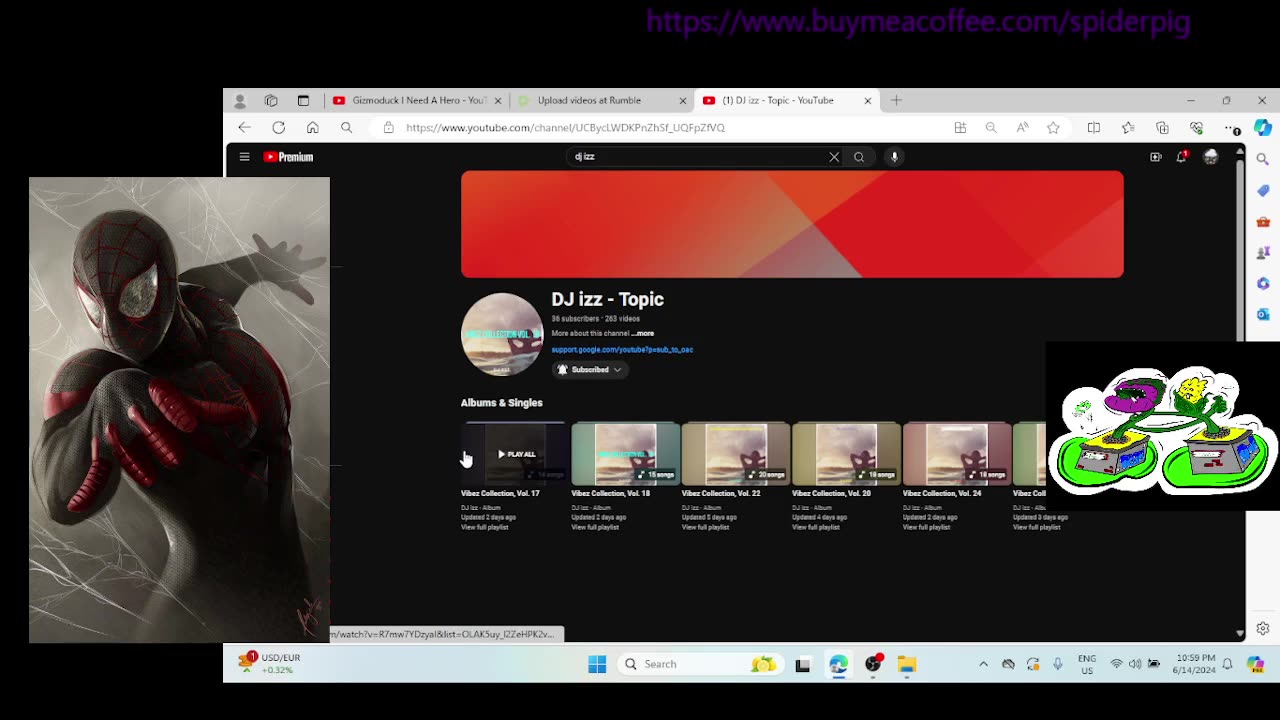Open the taskbar clock showing 10:59 PM
1280x720 pixels.
(1195, 664)
